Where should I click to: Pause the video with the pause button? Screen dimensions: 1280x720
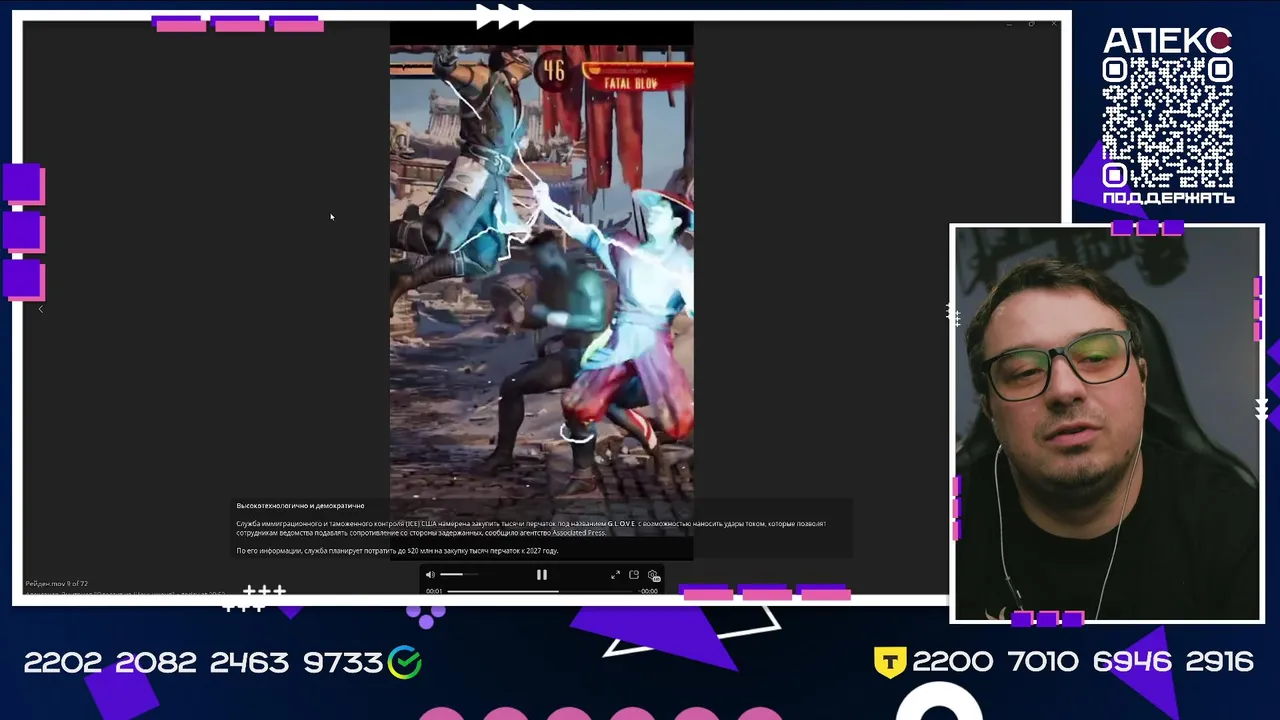tap(541, 575)
